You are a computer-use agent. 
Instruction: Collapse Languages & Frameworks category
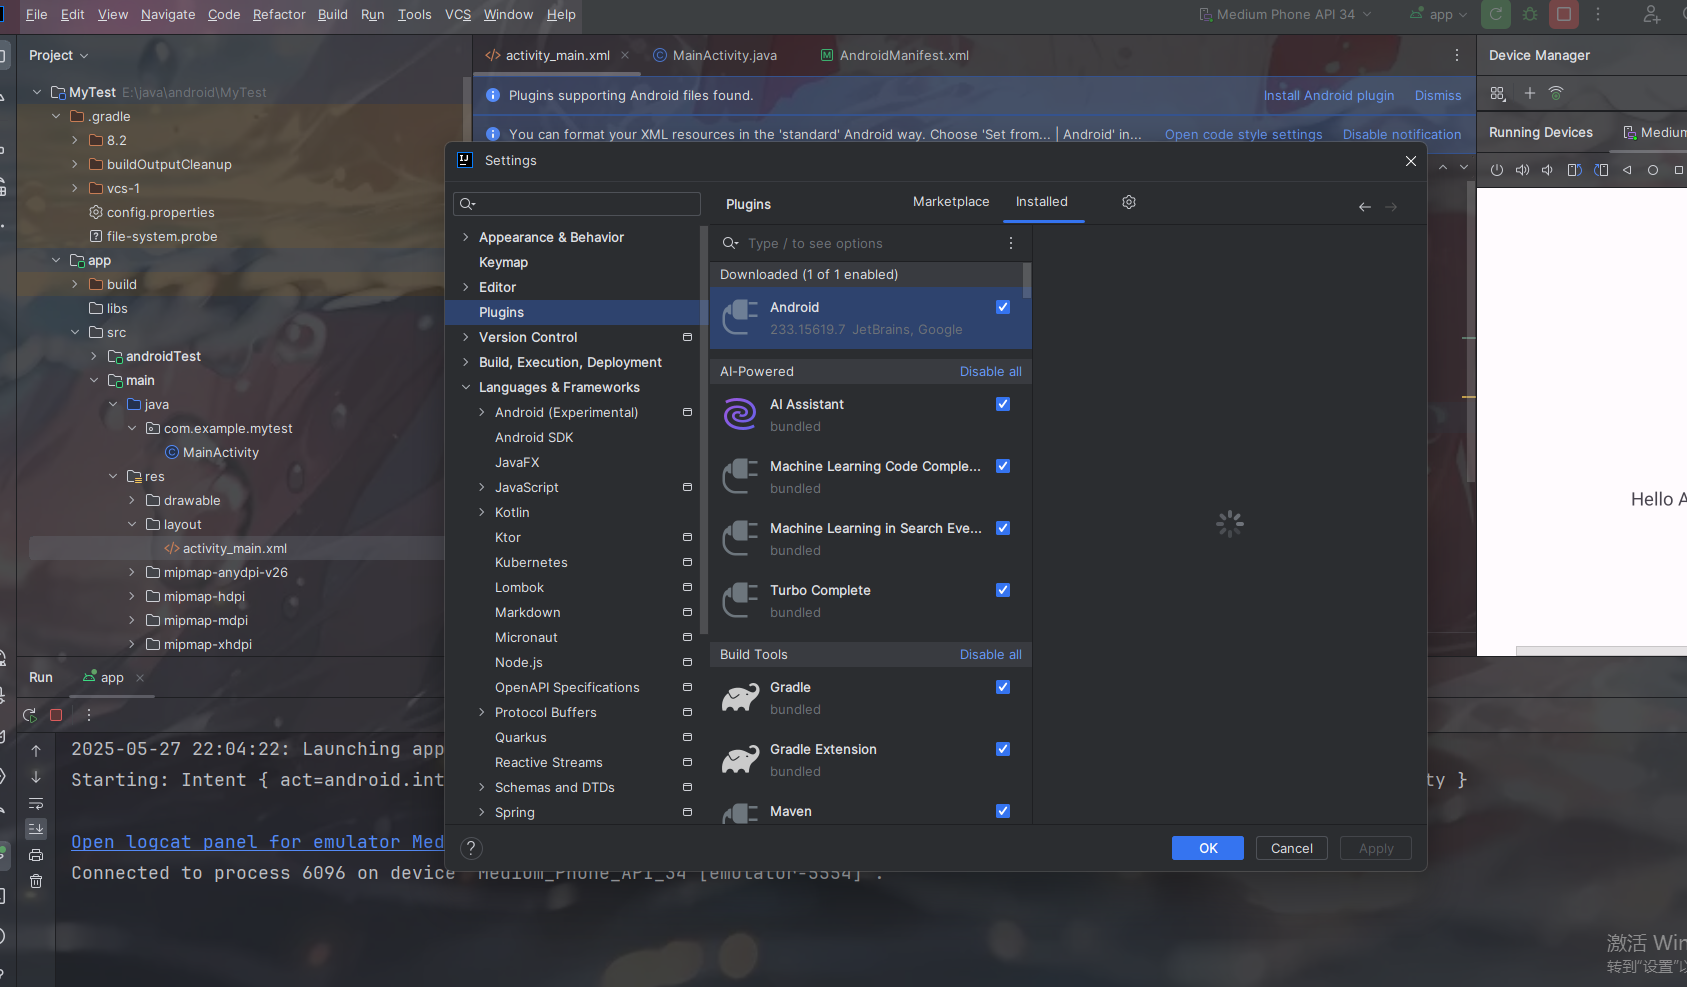tap(466, 387)
